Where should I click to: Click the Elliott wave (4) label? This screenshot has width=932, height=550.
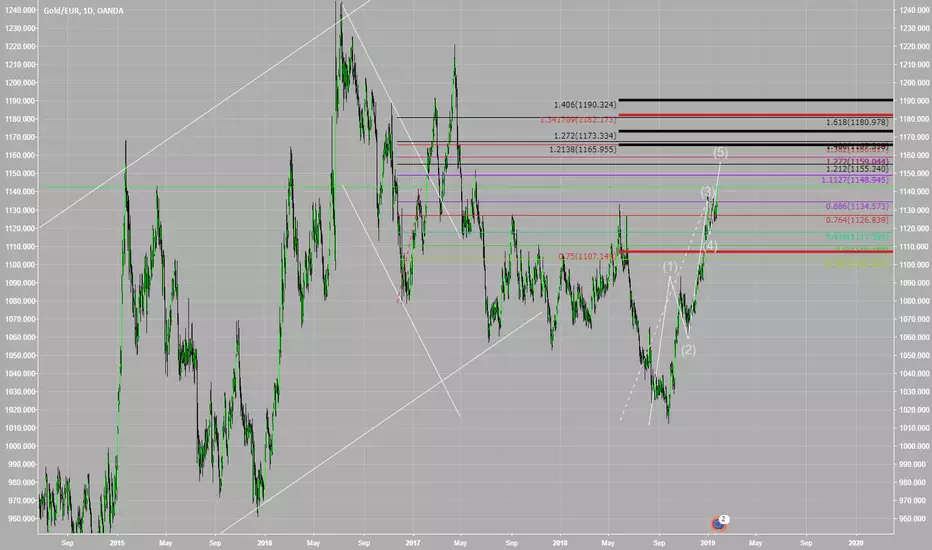coord(710,246)
